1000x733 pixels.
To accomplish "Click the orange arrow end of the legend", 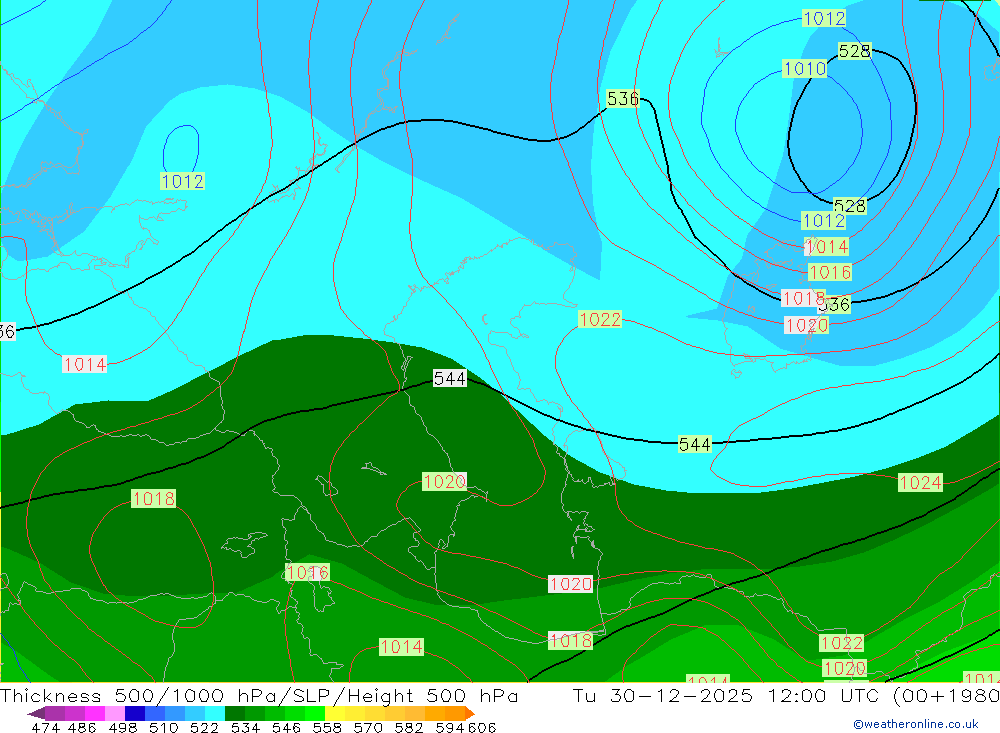I will point(469,713).
